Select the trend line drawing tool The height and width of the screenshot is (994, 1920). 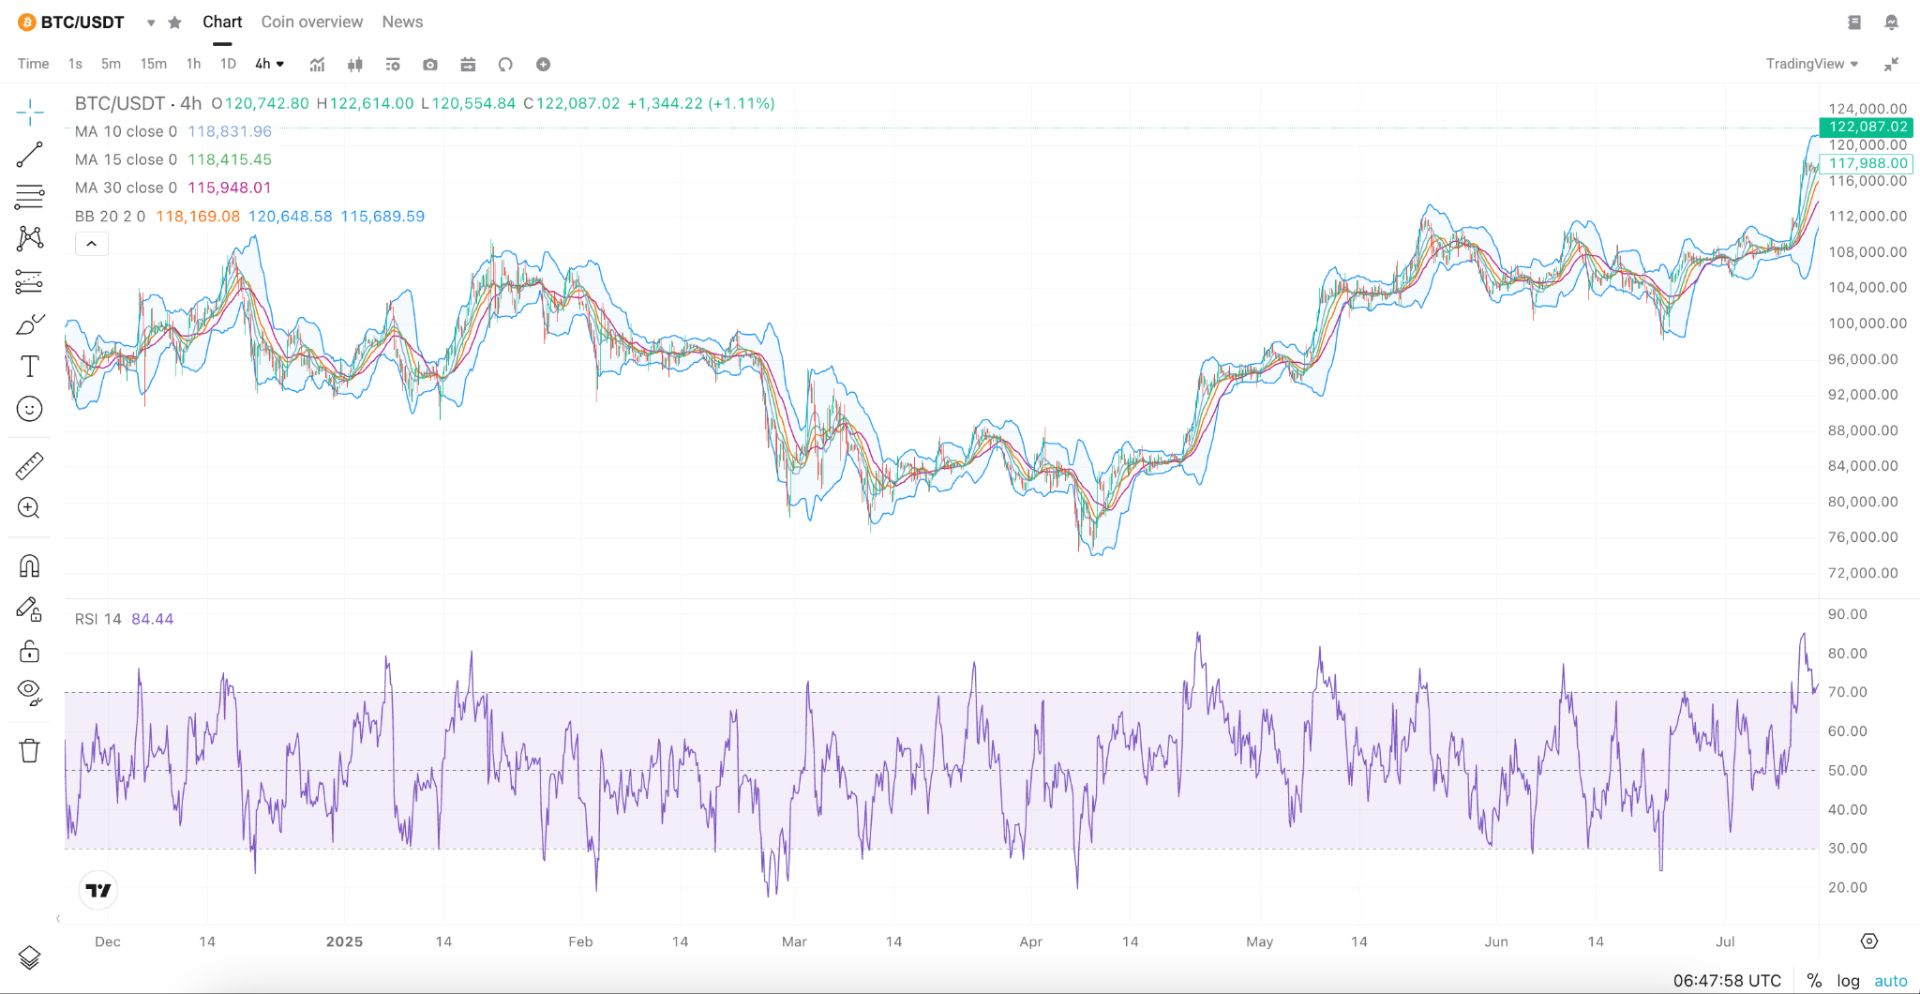pos(29,154)
